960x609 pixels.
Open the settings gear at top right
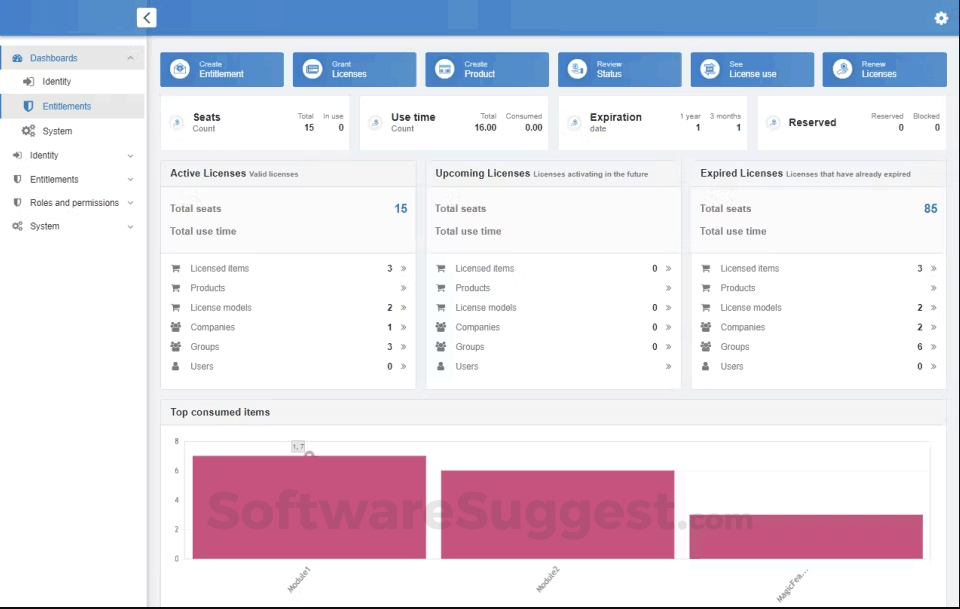click(939, 17)
